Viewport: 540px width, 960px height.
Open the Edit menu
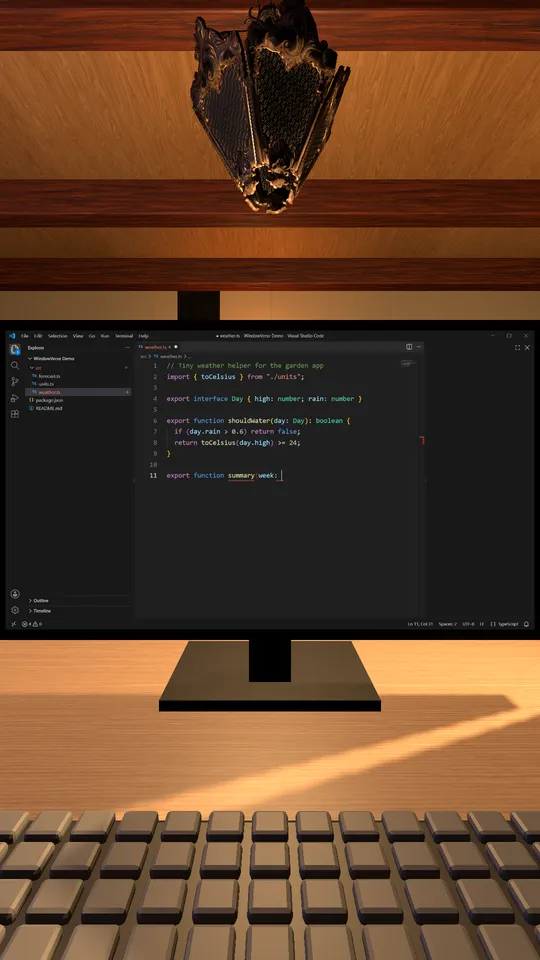(38, 336)
